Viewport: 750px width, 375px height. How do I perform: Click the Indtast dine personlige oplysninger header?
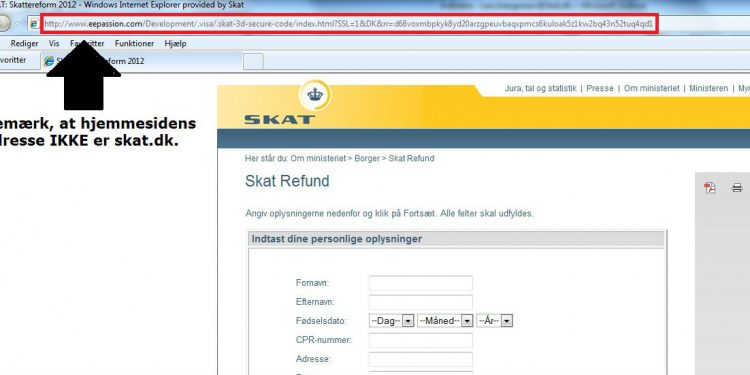pos(456,239)
